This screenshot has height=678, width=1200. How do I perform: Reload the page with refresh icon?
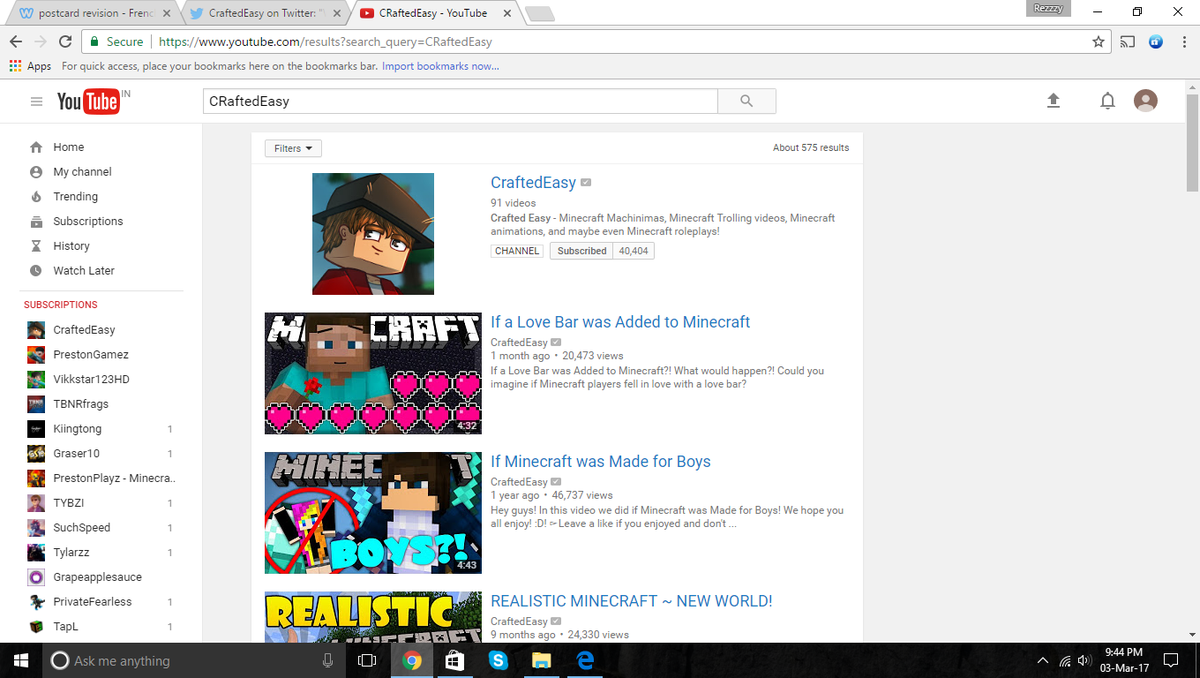coord(65,42)
